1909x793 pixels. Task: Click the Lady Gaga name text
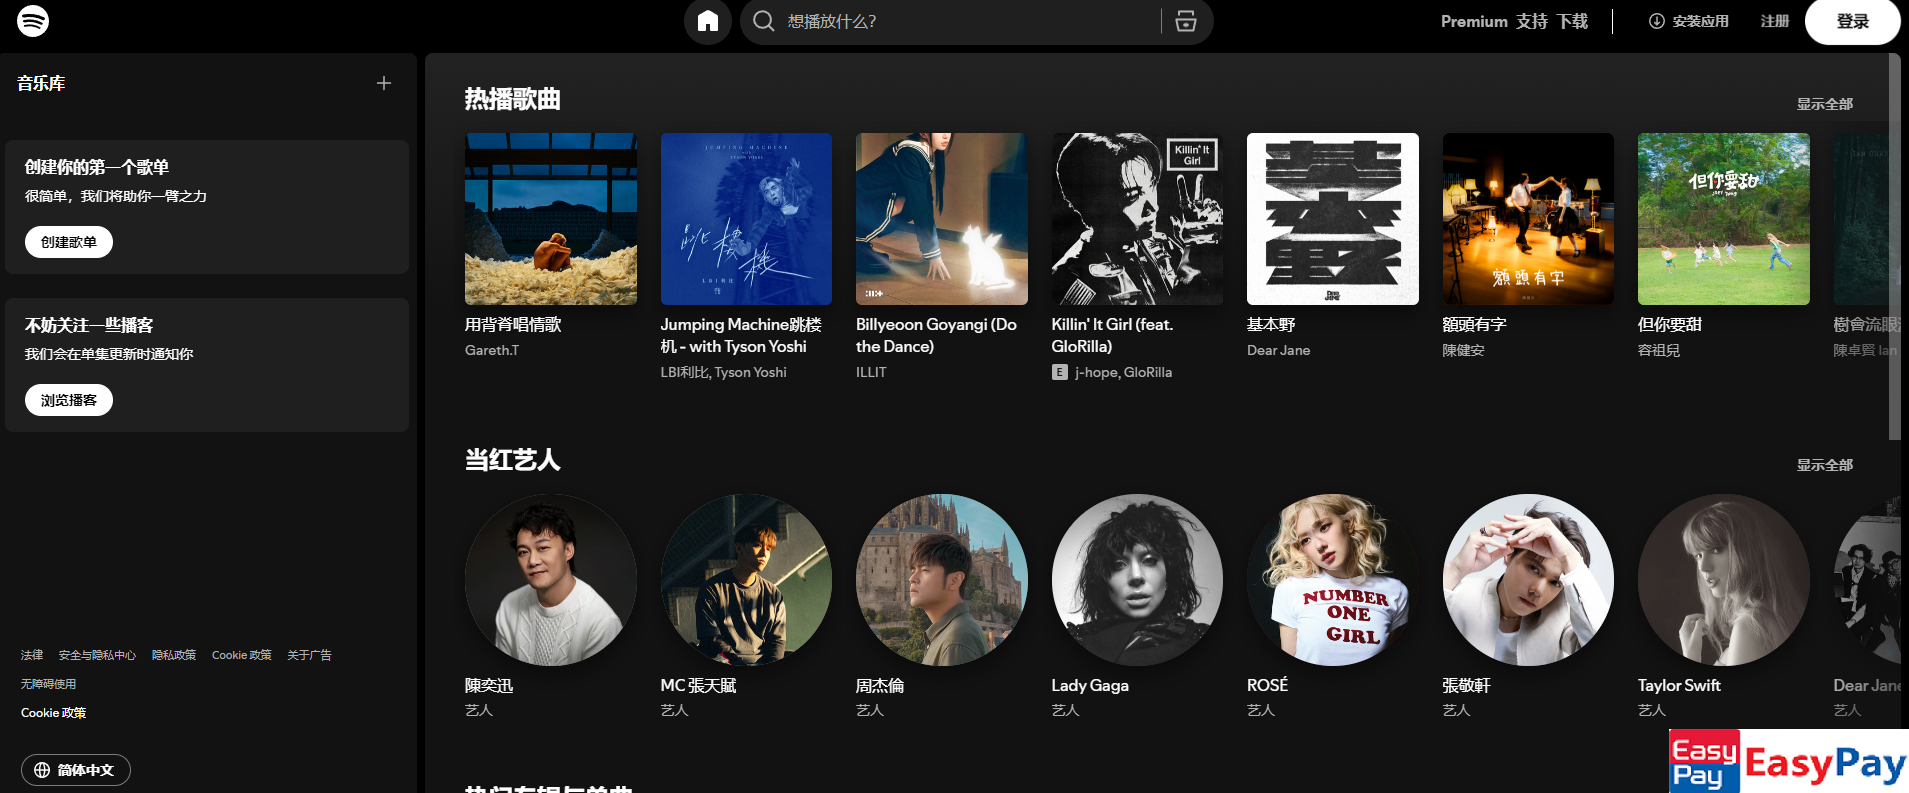(x=1090, y=685)
